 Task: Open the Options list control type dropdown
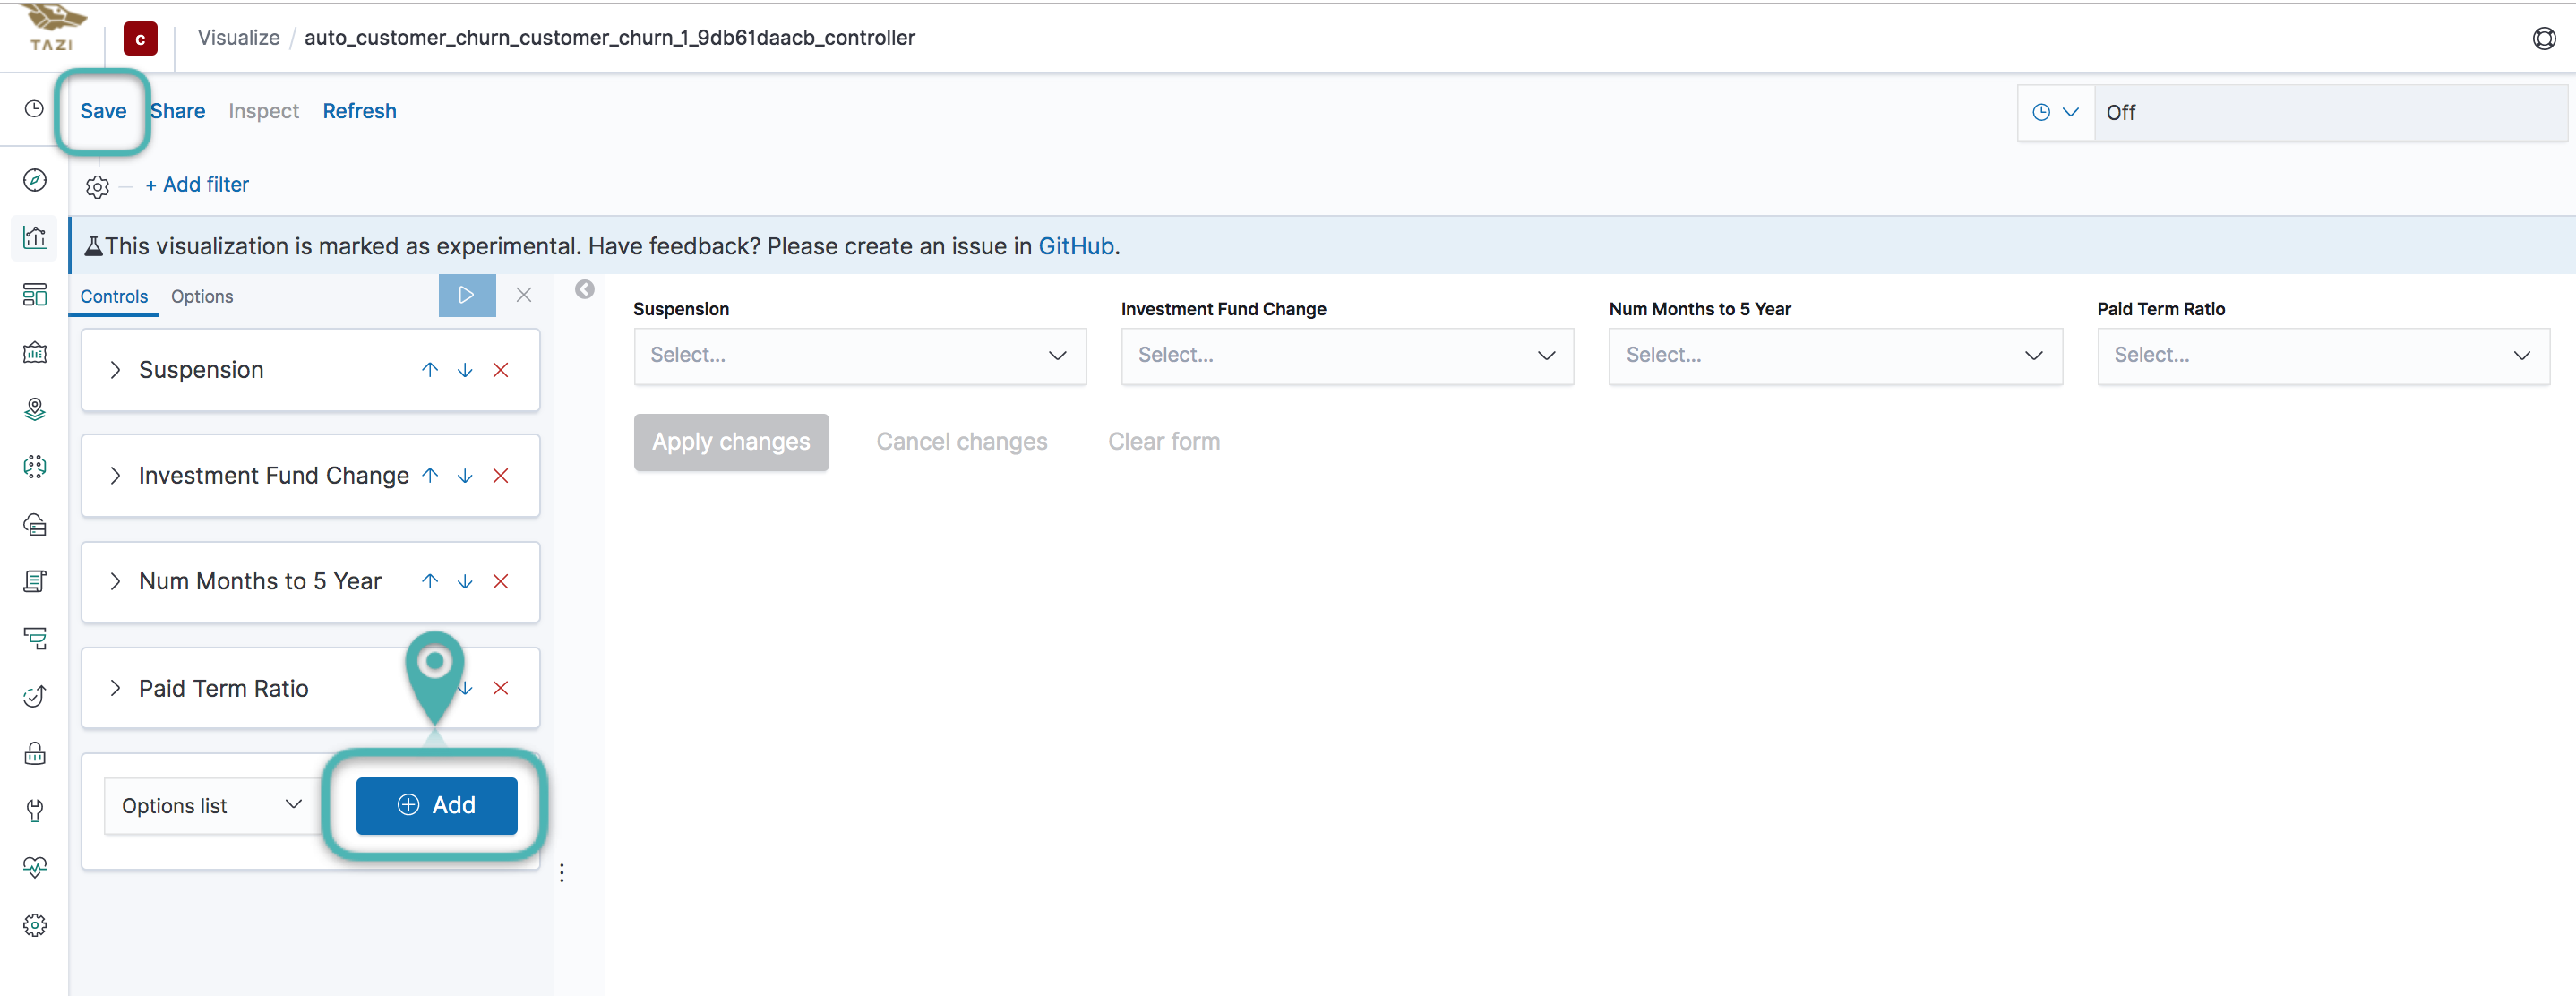point(212,806)
